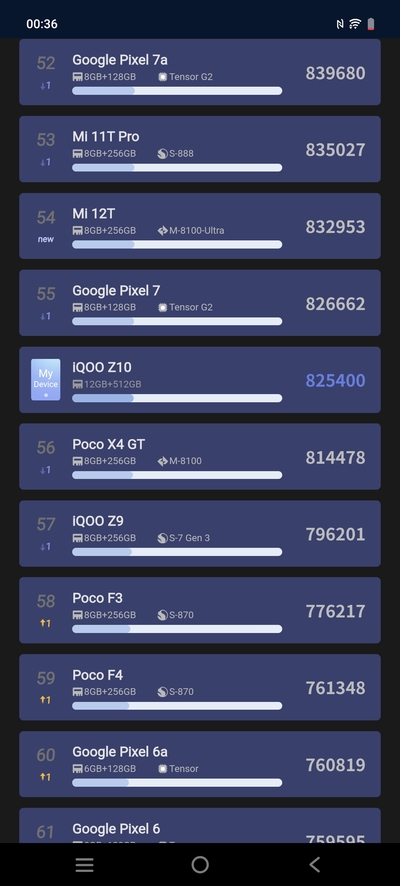Image resolution: width=400 pixels, height=886 pixels.
Task: Tap the battery indicator in the status bar
Action: pyautogui.click(x=371, y=24)
